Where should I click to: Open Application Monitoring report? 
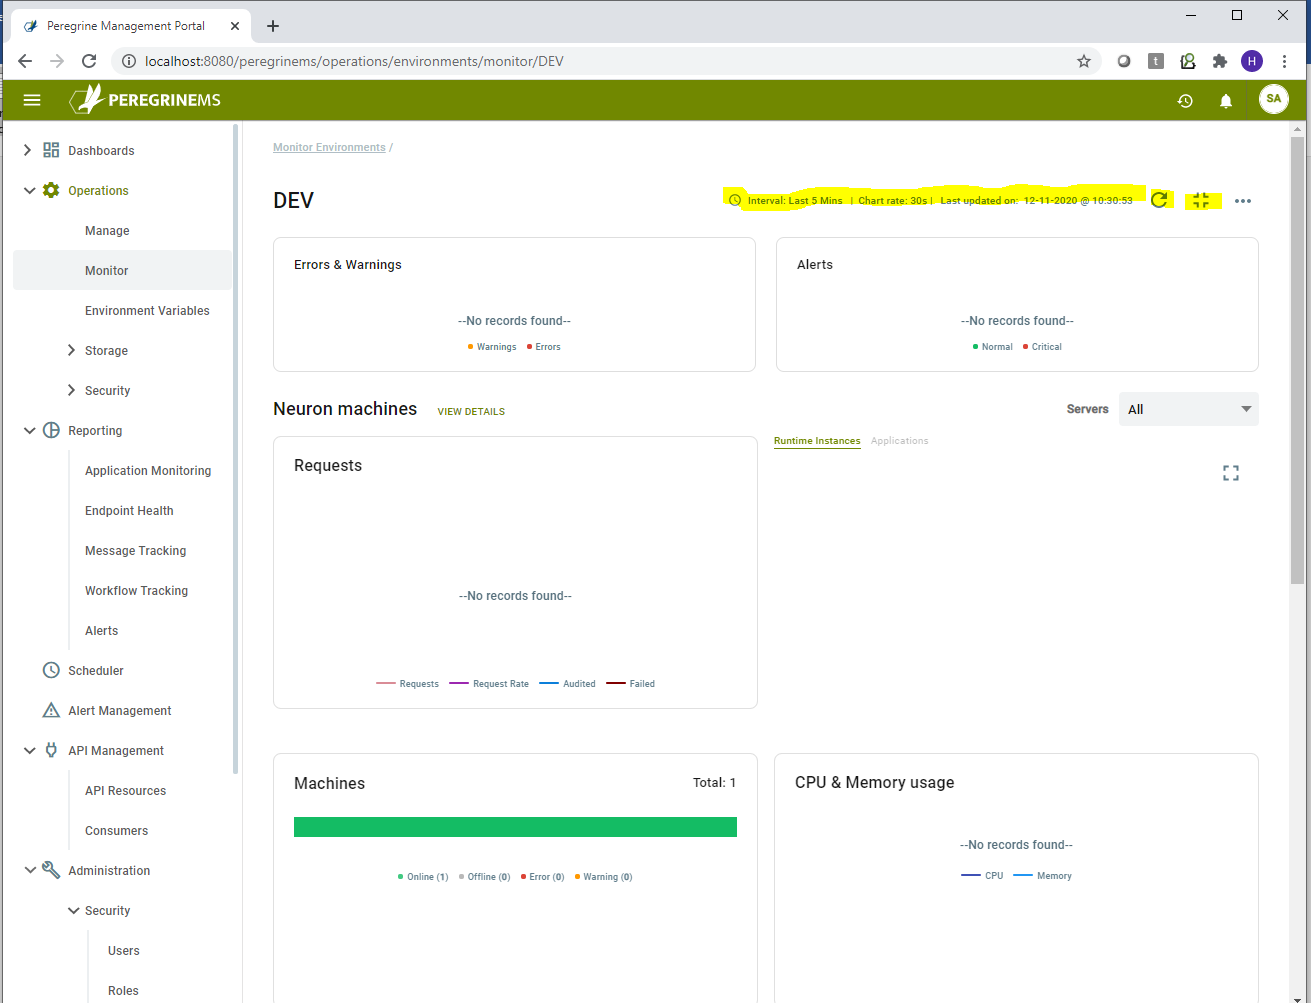click(x=148, y=470)
